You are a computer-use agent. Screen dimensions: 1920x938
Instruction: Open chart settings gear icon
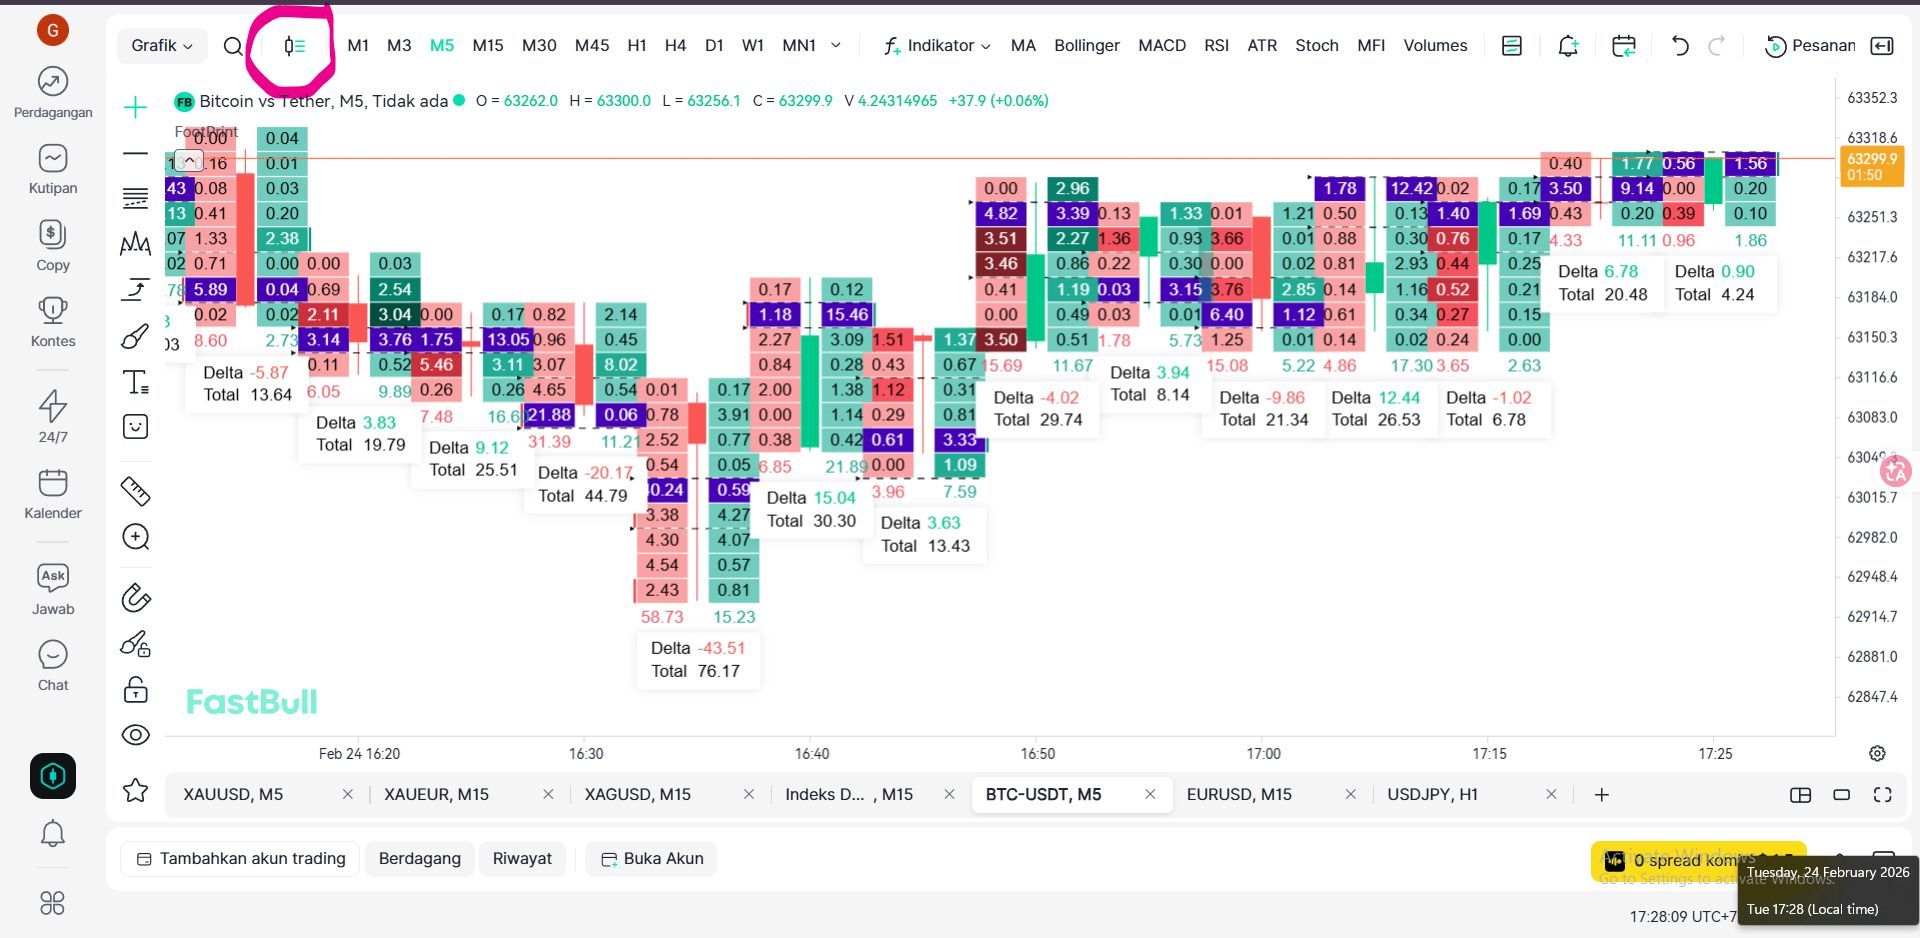pyautogui.click(x=1877, y=753)
